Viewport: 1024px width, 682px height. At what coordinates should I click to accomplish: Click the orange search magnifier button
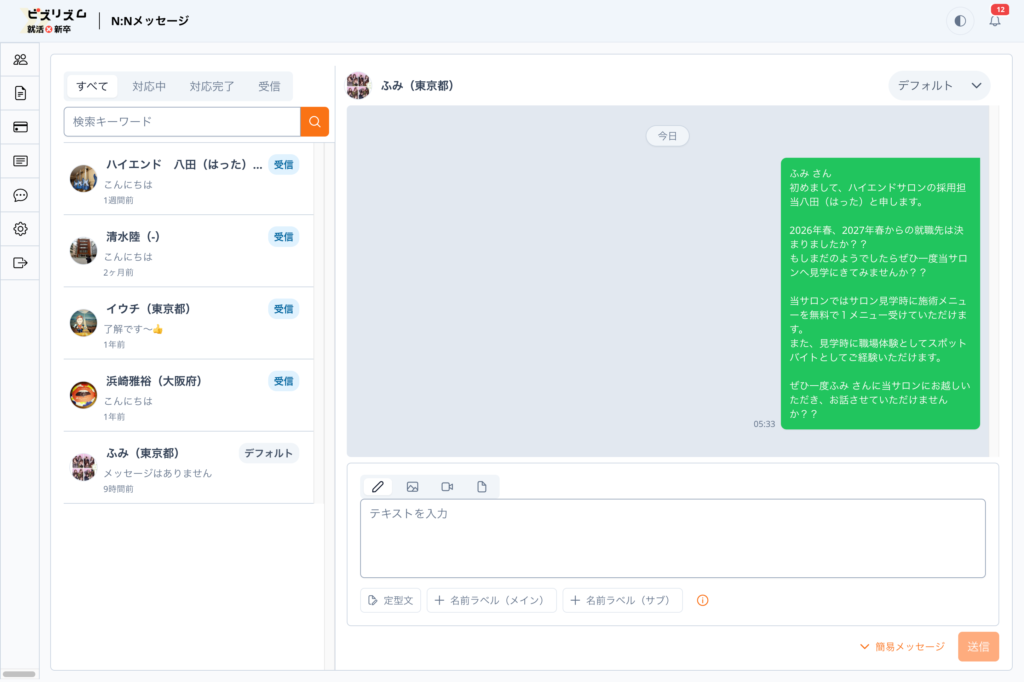click(315, 122)
